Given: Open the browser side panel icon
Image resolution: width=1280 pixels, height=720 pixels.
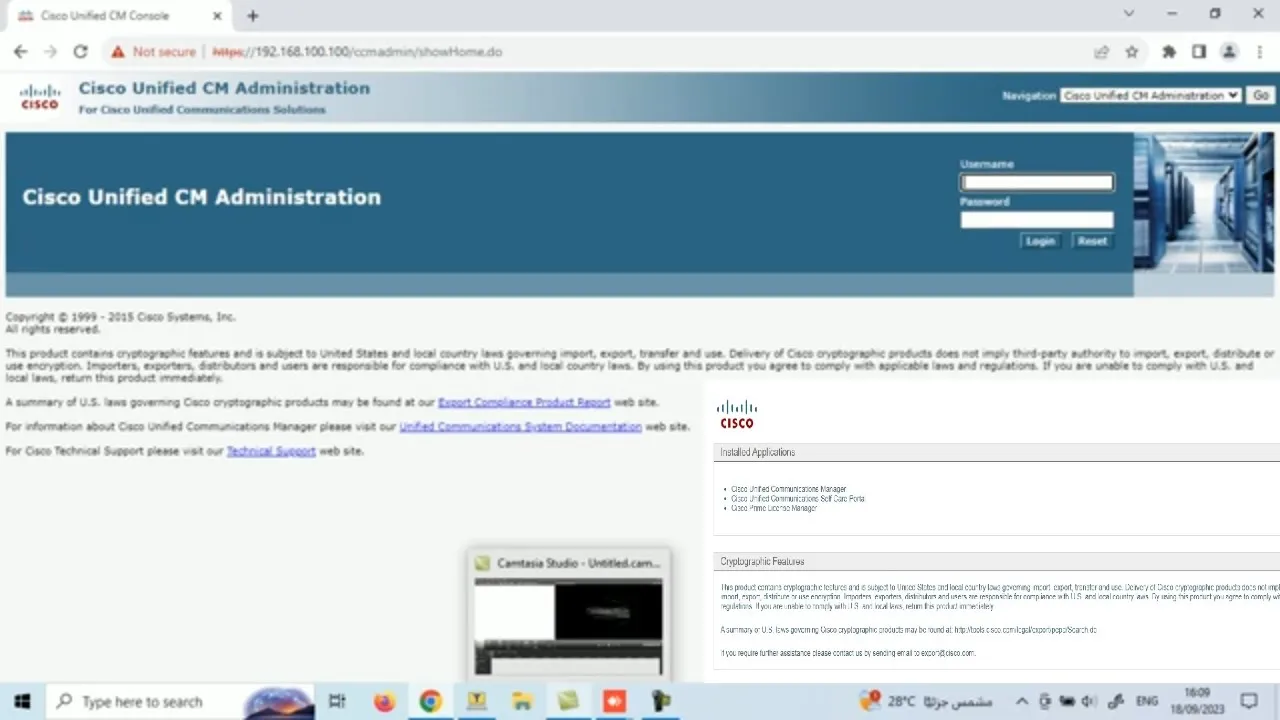Looking at the screenshot, I should click(1199, 52).
